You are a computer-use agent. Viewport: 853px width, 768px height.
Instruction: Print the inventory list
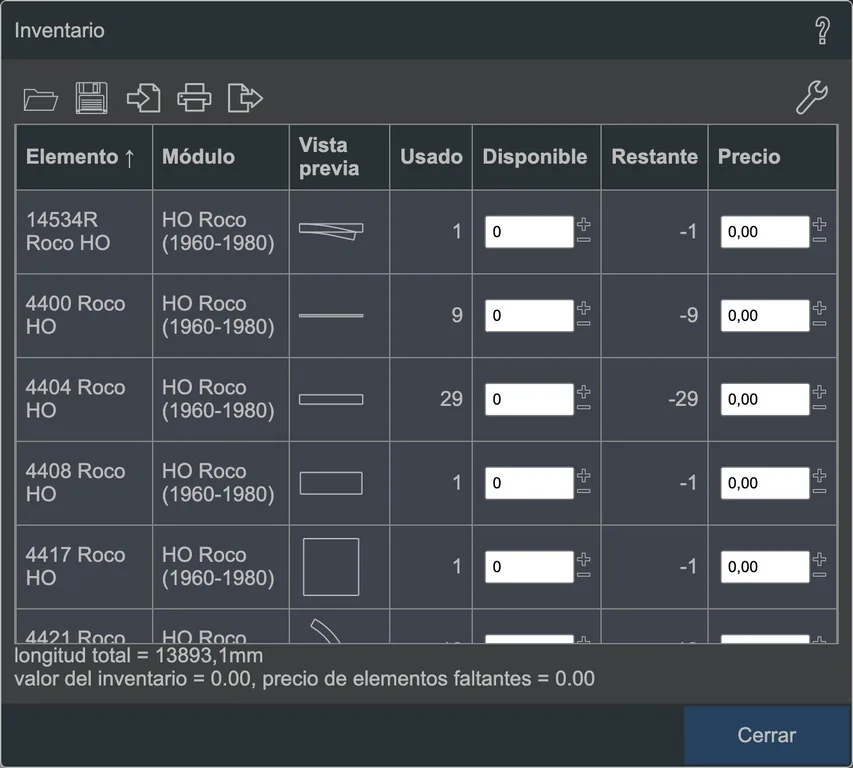pos(194,98)
